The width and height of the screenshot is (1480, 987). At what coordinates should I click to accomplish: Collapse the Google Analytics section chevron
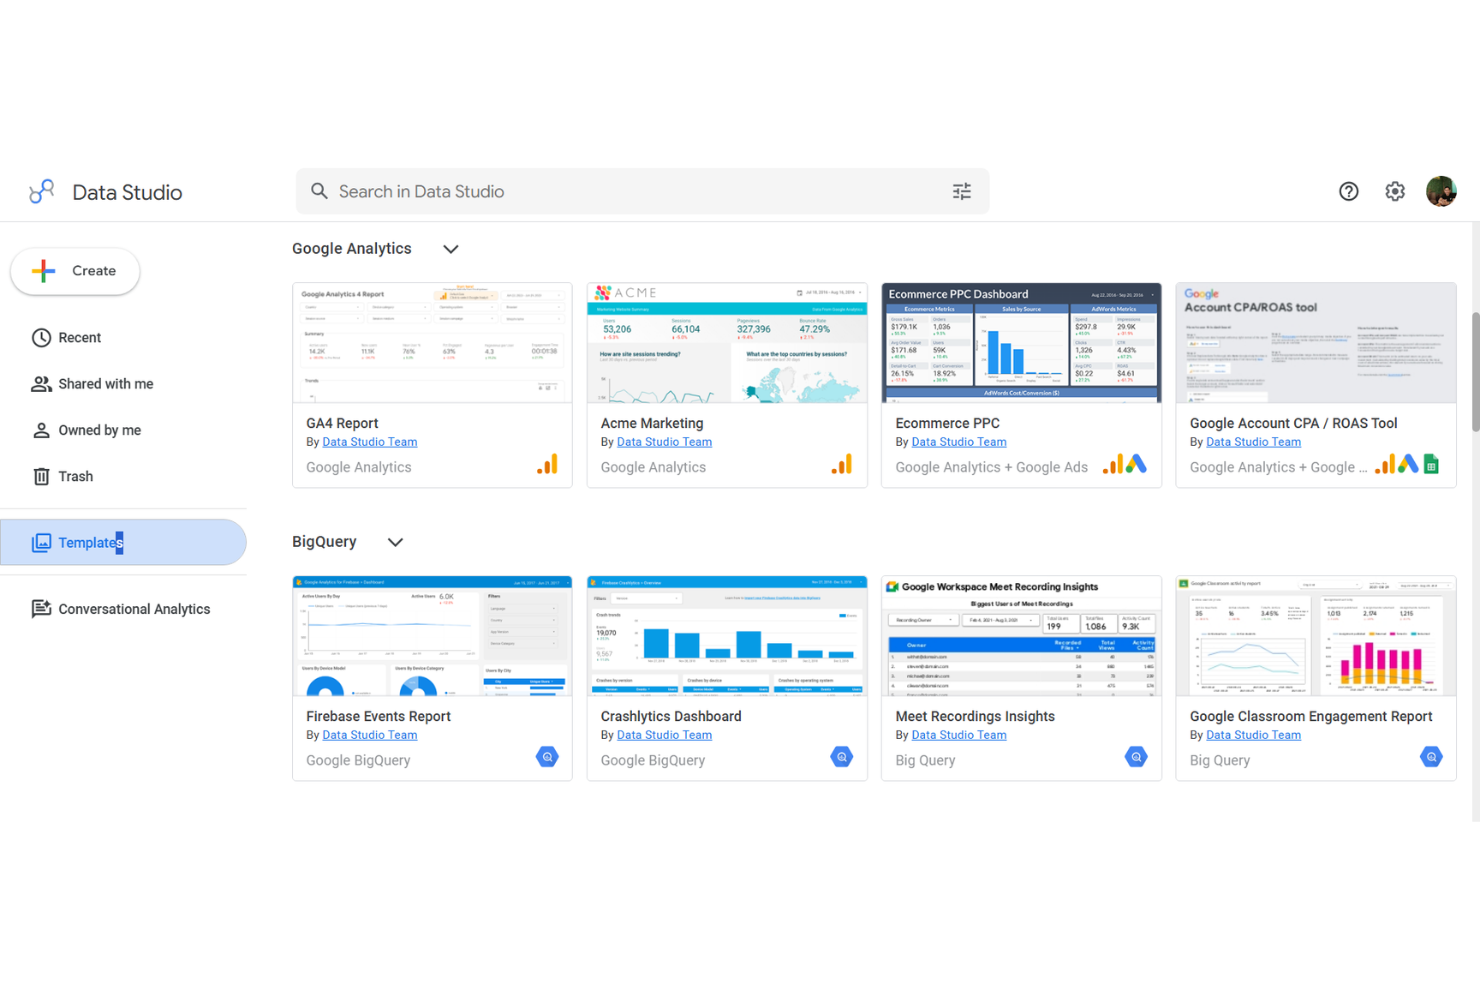451,249
